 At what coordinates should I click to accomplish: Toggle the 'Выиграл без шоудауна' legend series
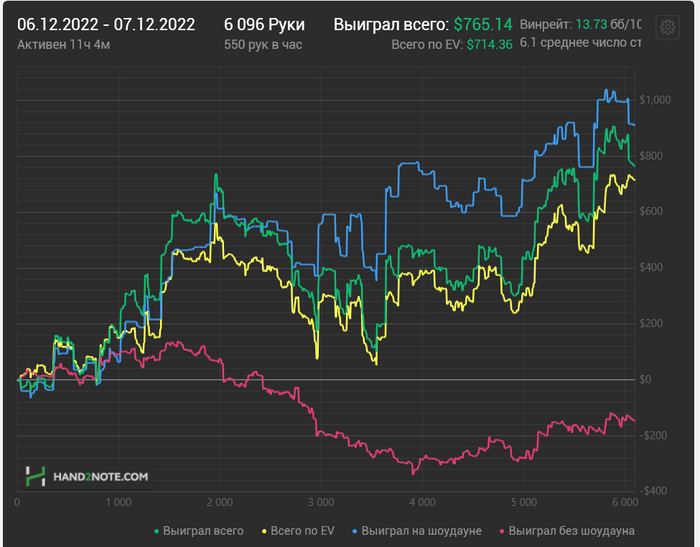click(567, 531)
